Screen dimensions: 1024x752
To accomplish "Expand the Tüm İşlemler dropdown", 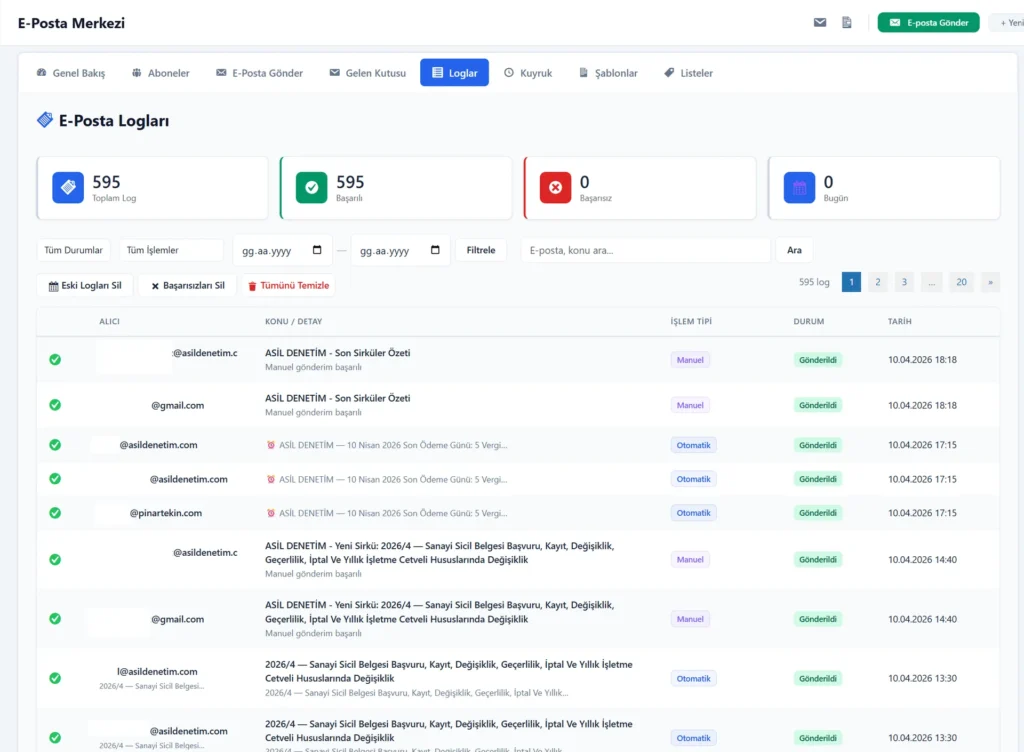I will coord(171,250).
